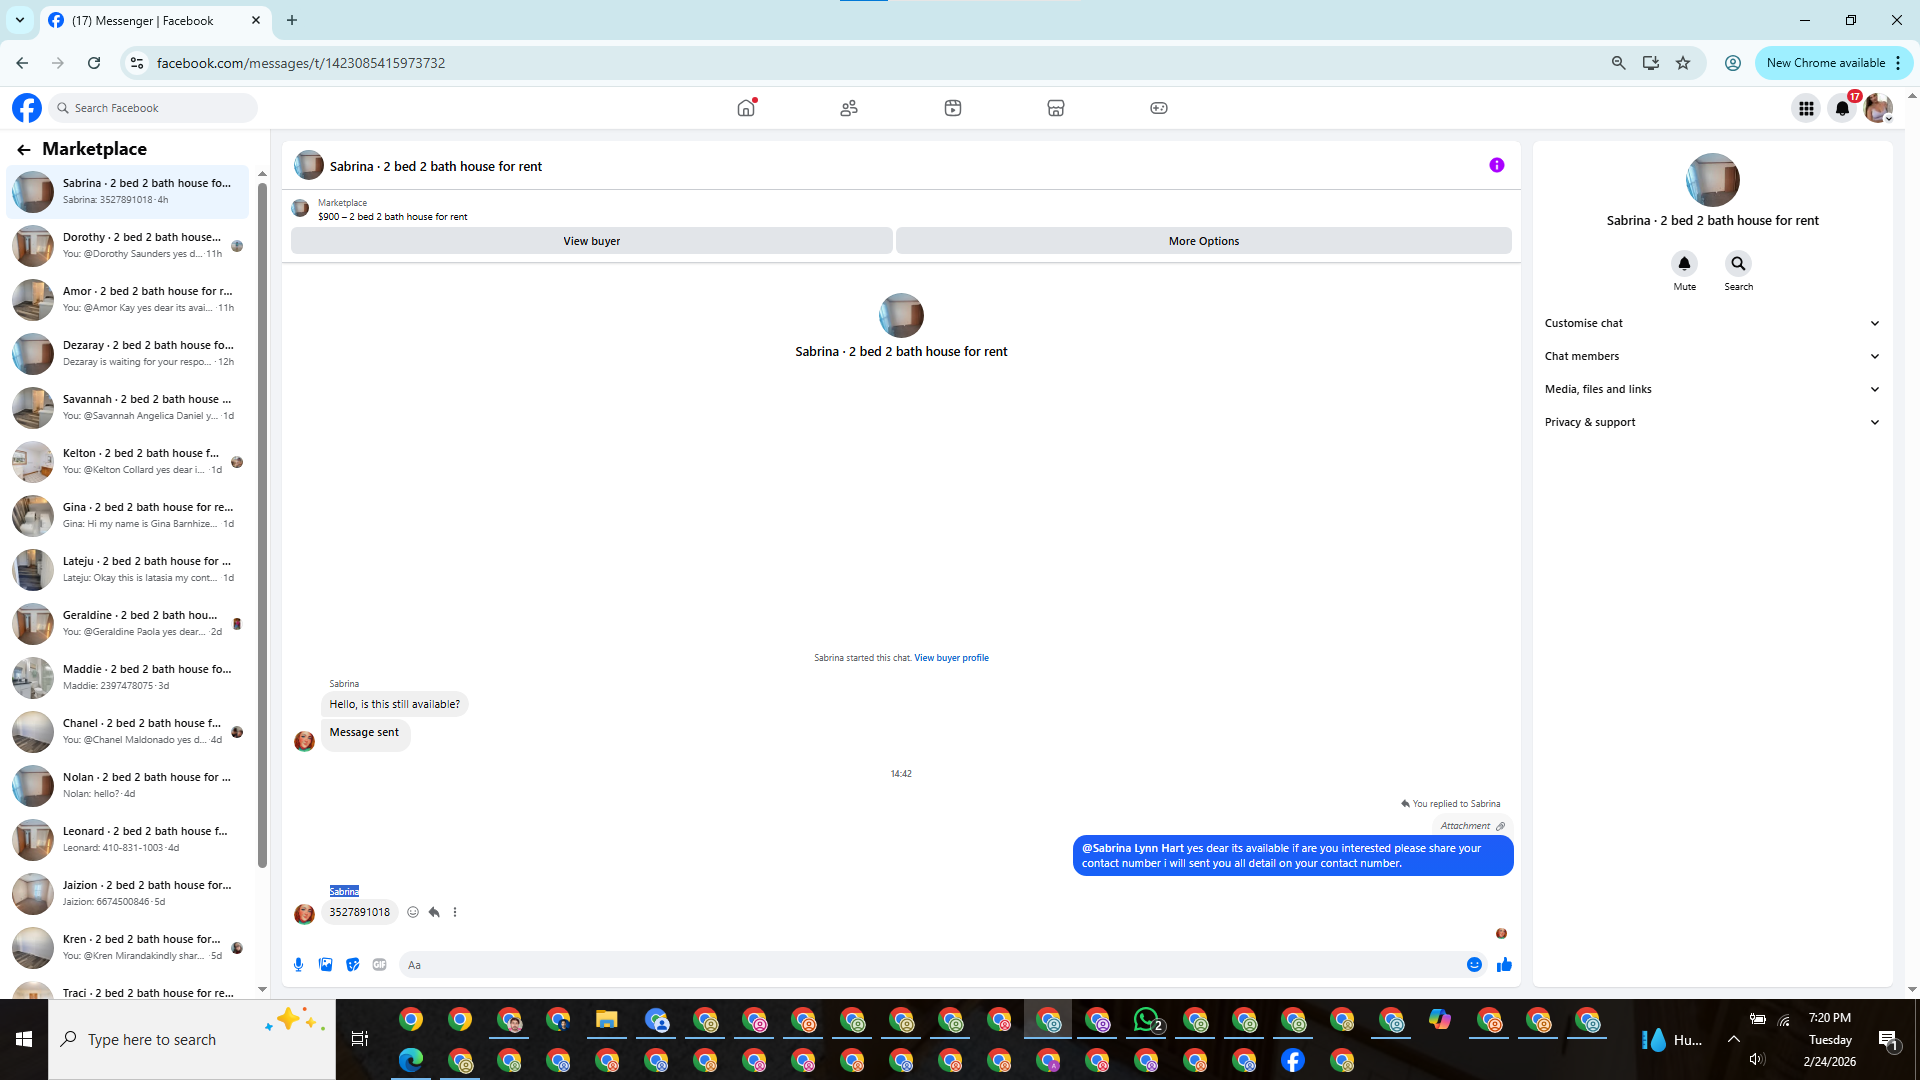The image size is (1920, 1080).
Task: Reply to the 3527891018 message
Action: click(434, 912)
